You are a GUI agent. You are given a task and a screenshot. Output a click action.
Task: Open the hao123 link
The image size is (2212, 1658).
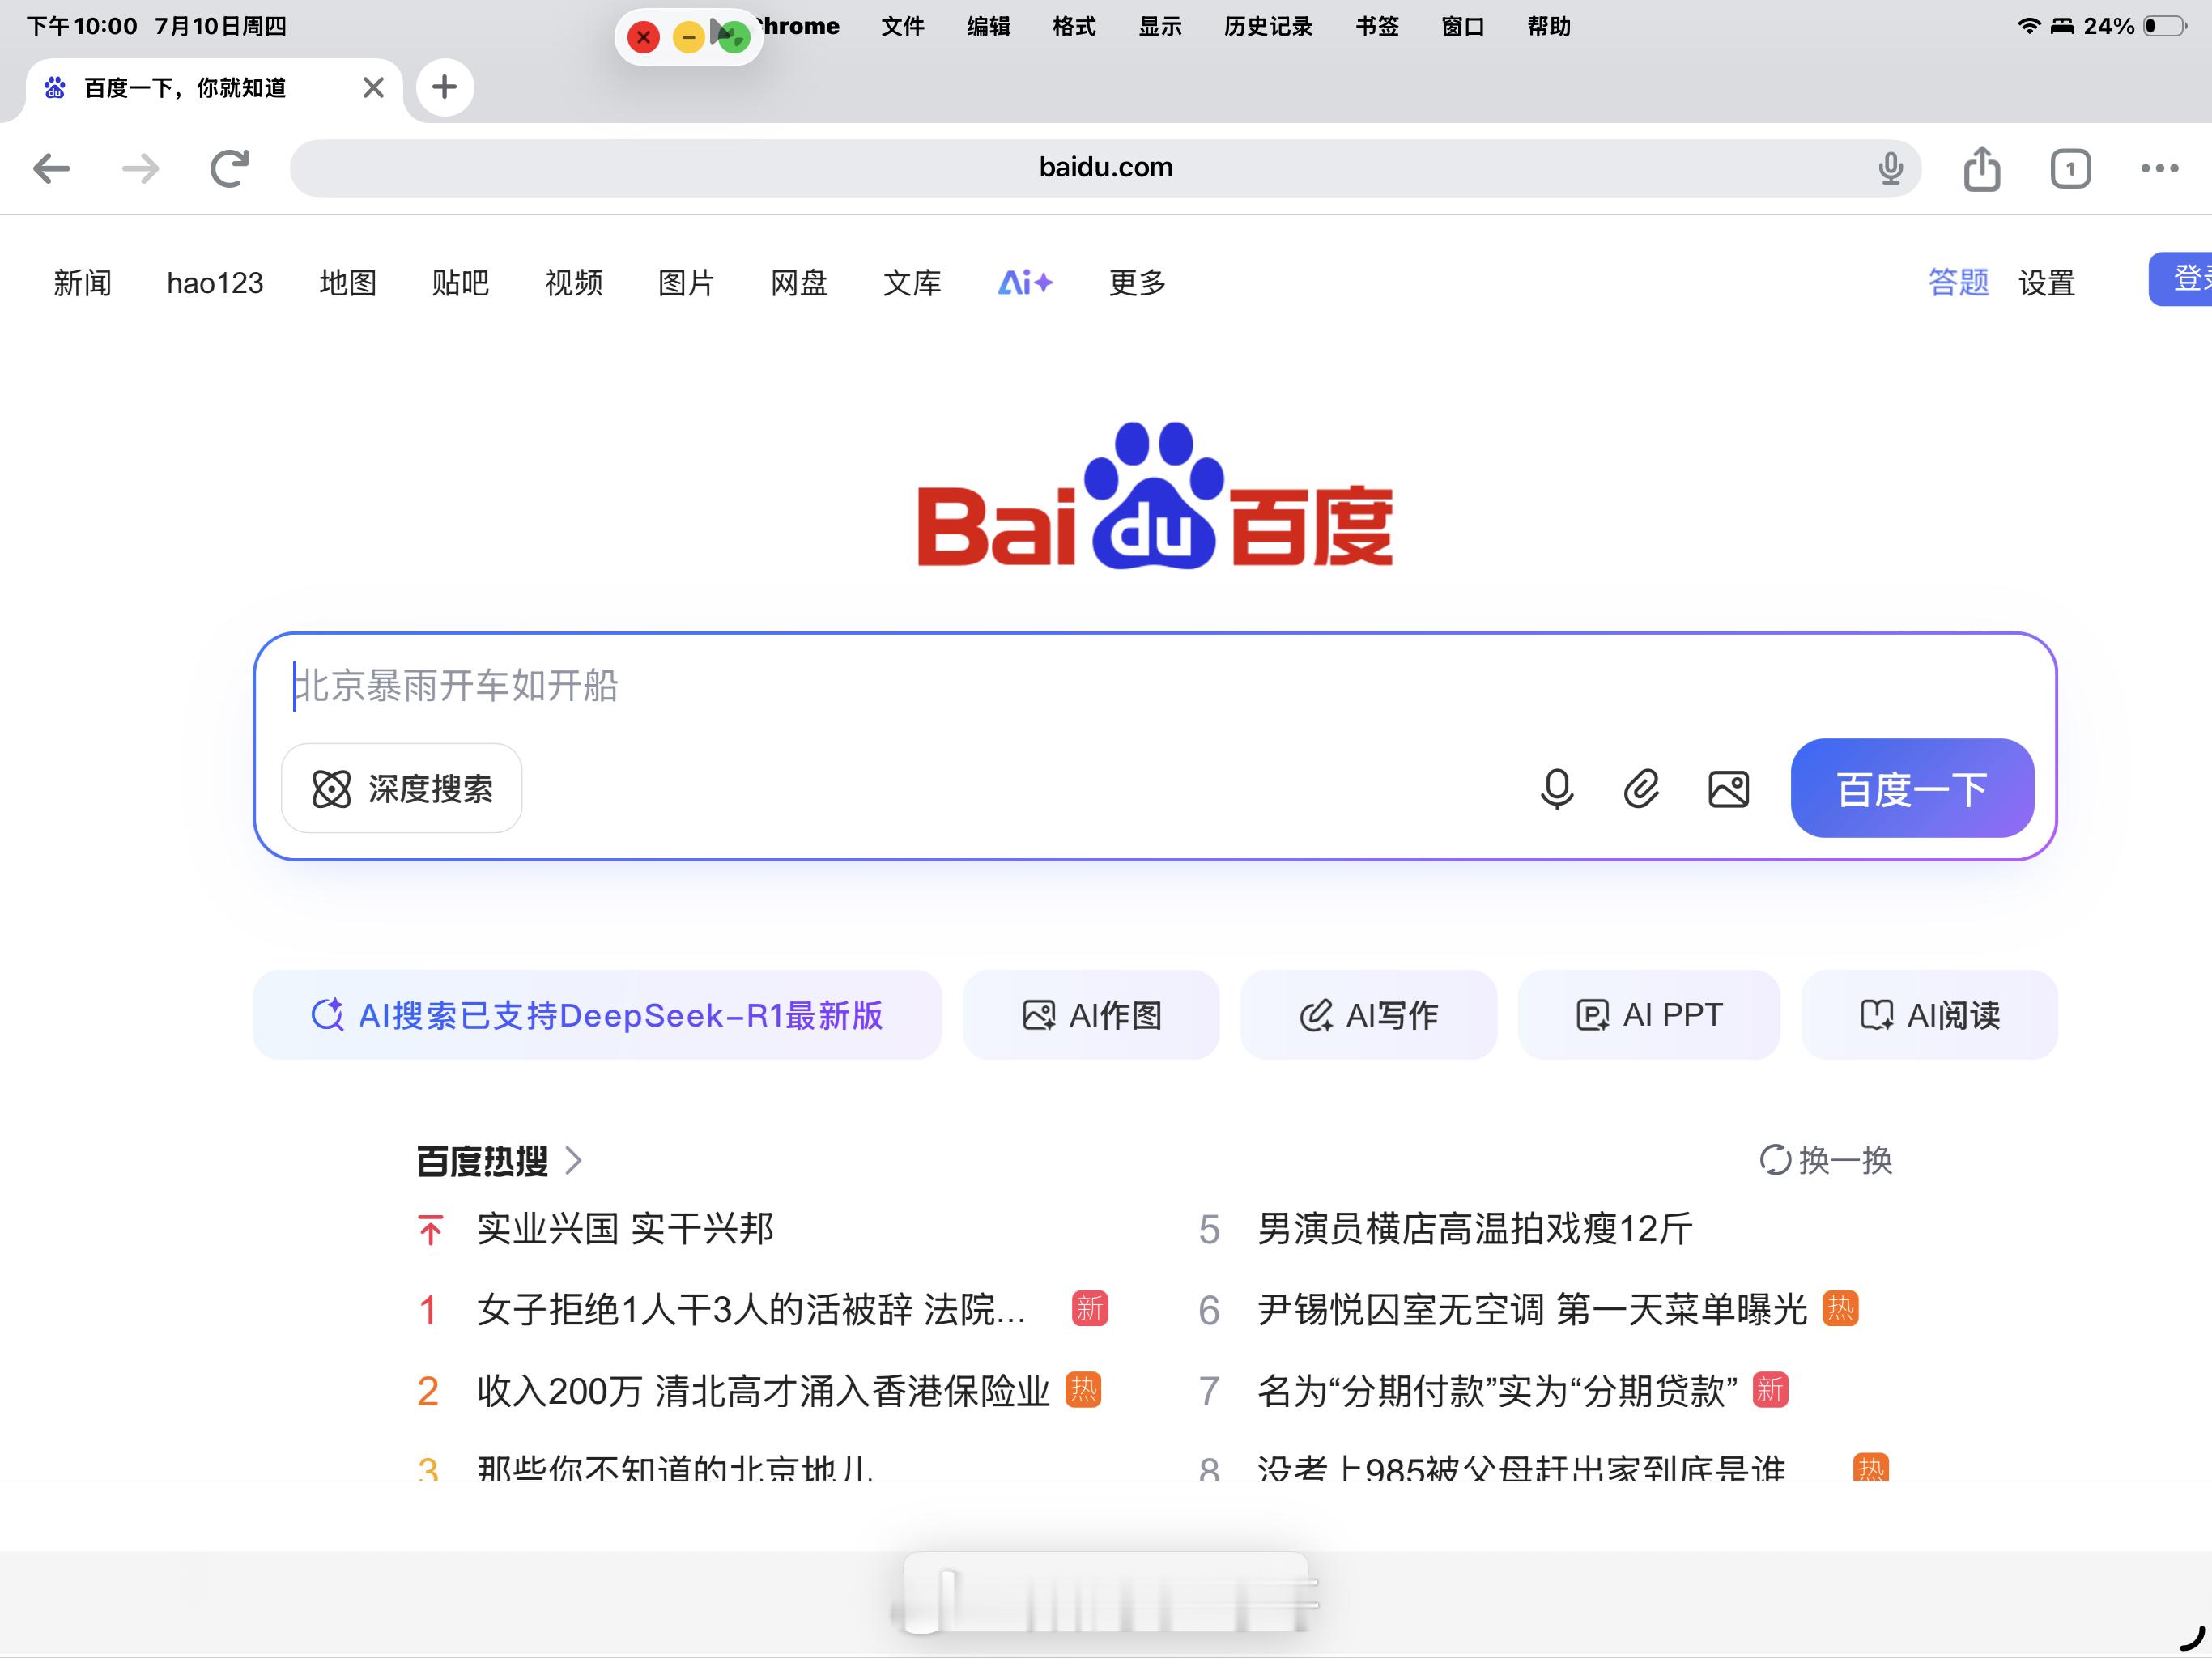[215, 283]
